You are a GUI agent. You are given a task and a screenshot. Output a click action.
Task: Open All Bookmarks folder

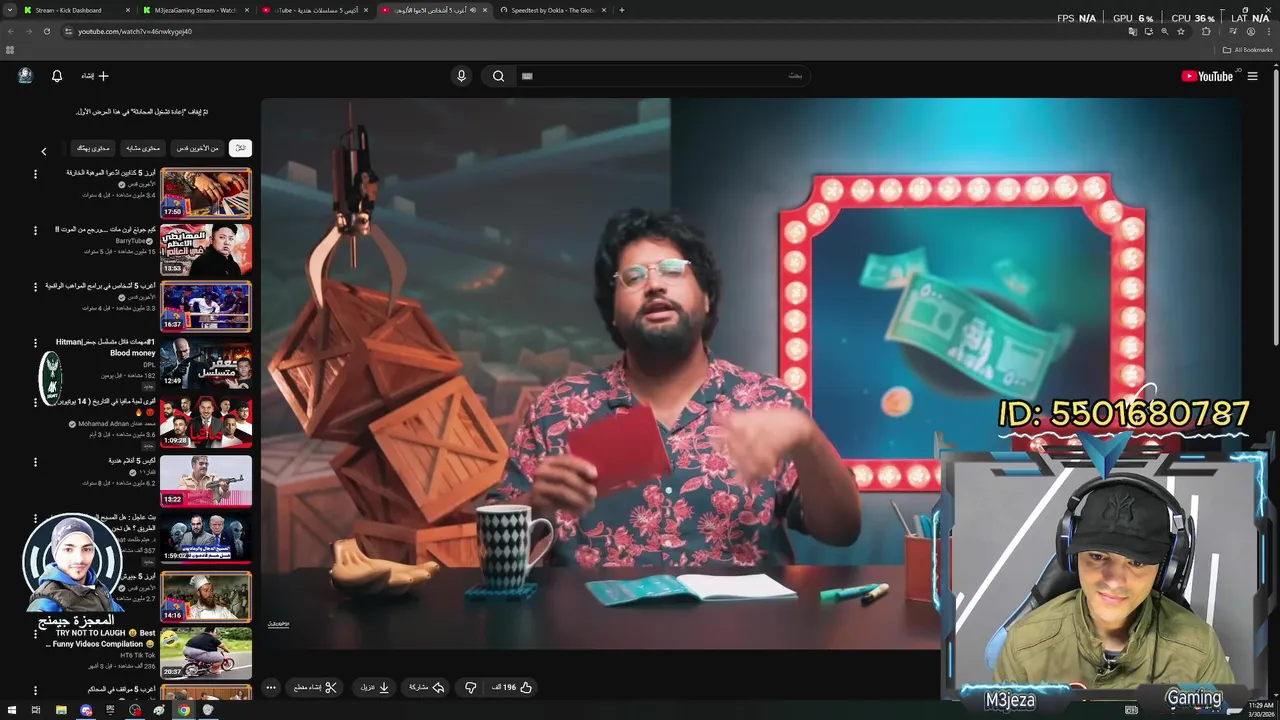[x=1247, y=49]
